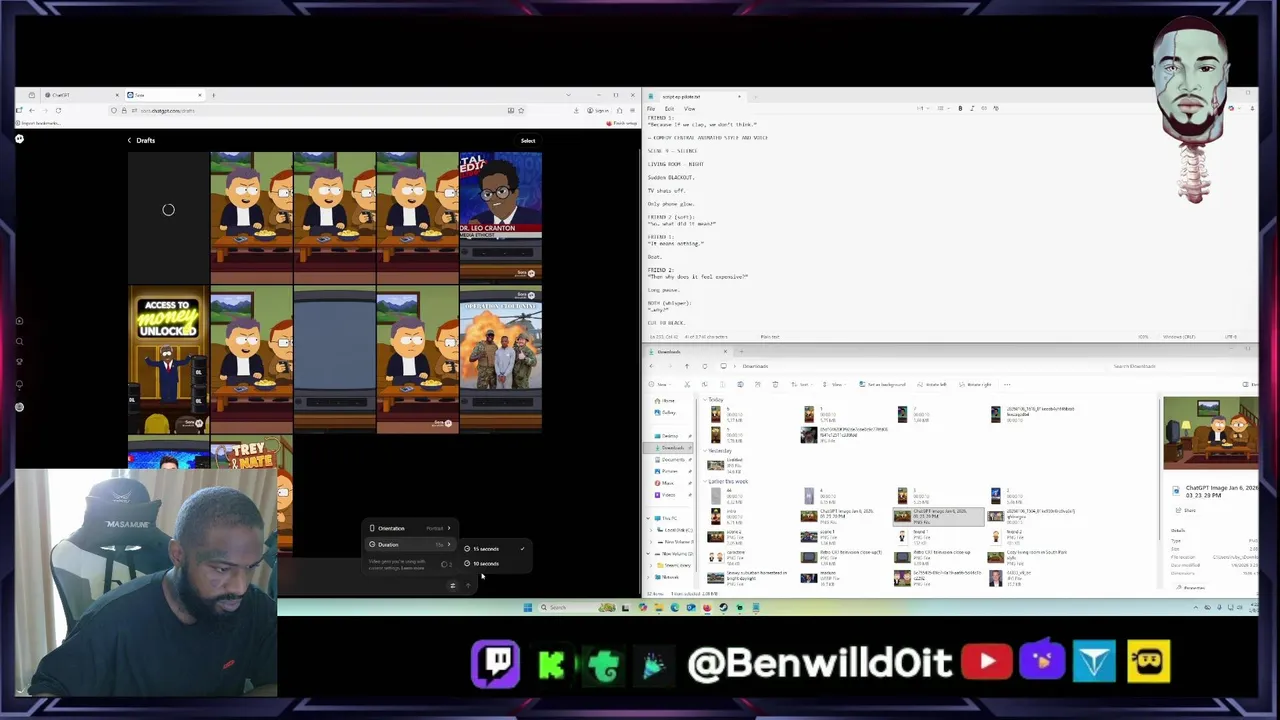Click the Select button in Drafts
The width and height of the screenshot is (1280, 720).
(x=528, y=141)
